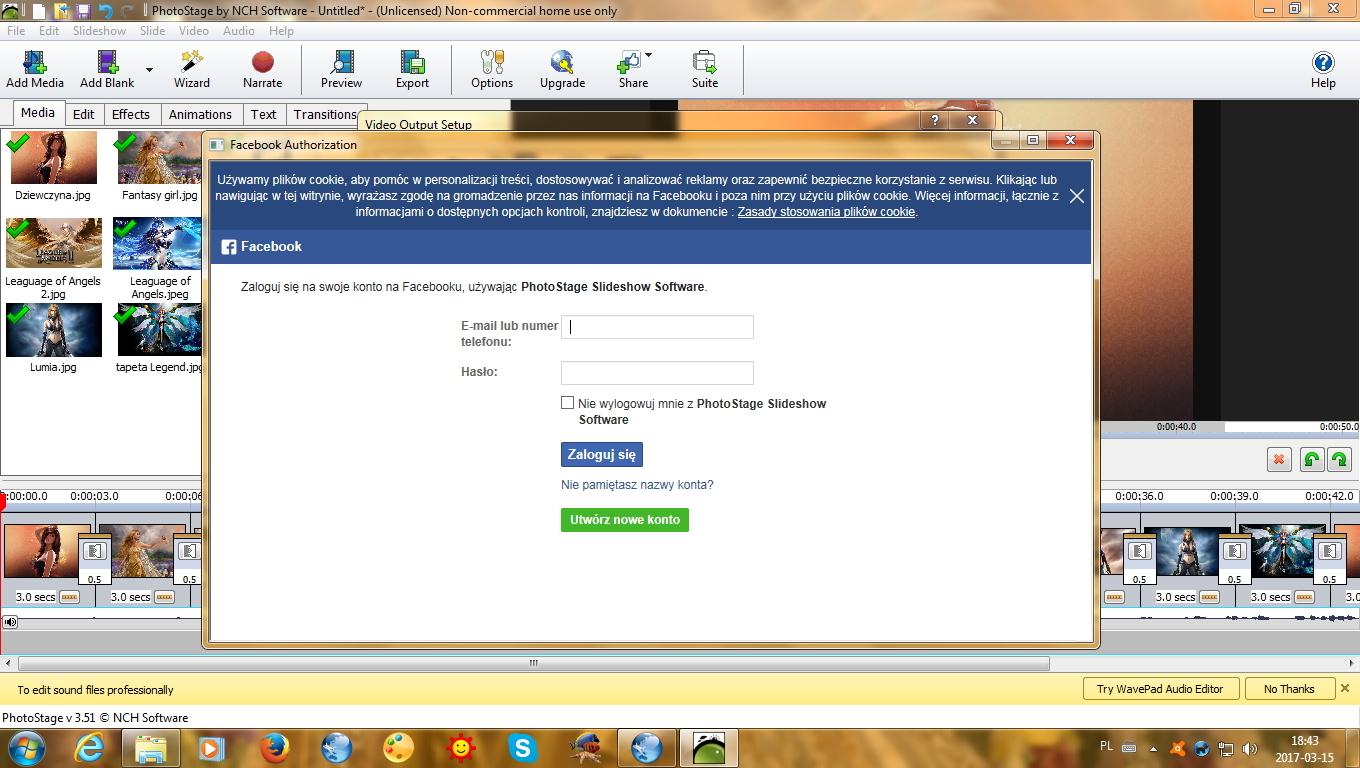Click the Try WavePad Audio Editor button
This screenshot has height=768, width=1360.
(x=1160, y=689)
